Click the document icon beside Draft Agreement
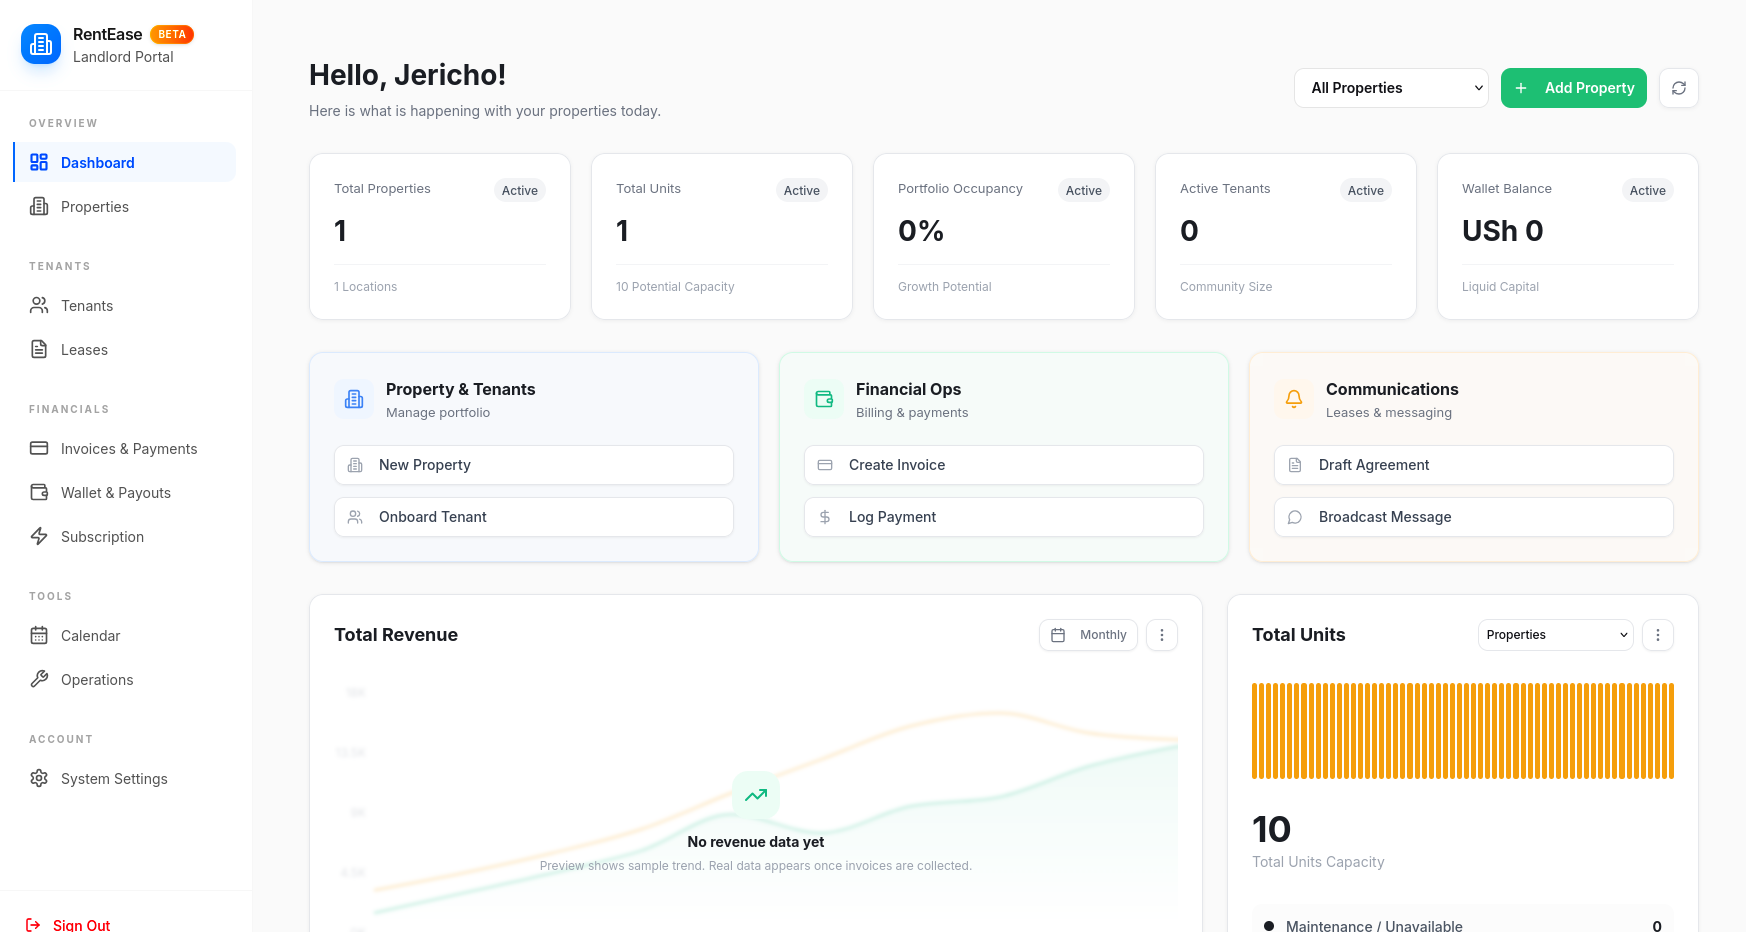 coord(1295,465)
